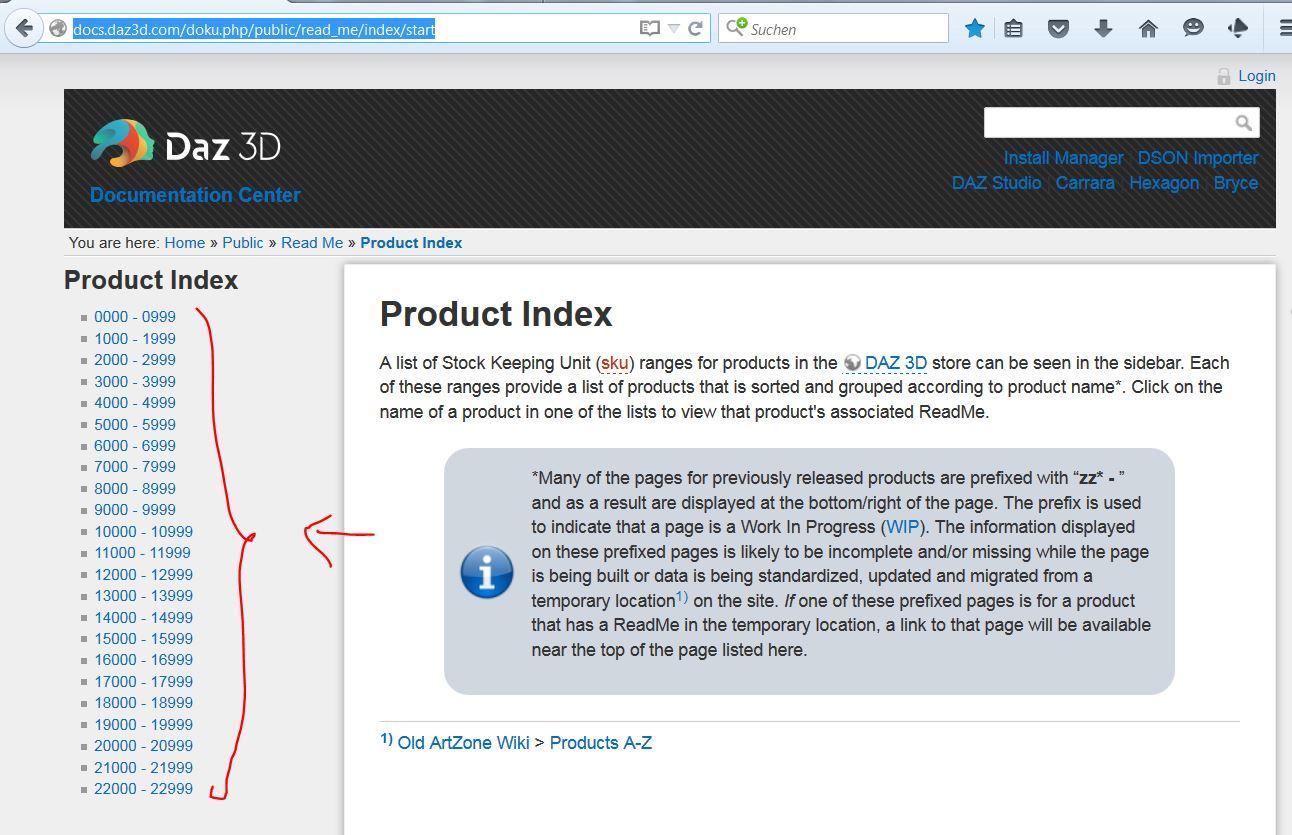Open the 13000 - 13999 SKU range
This screenshot has height=835, width=1292.
pyautogui.click(x=144, y=596)
